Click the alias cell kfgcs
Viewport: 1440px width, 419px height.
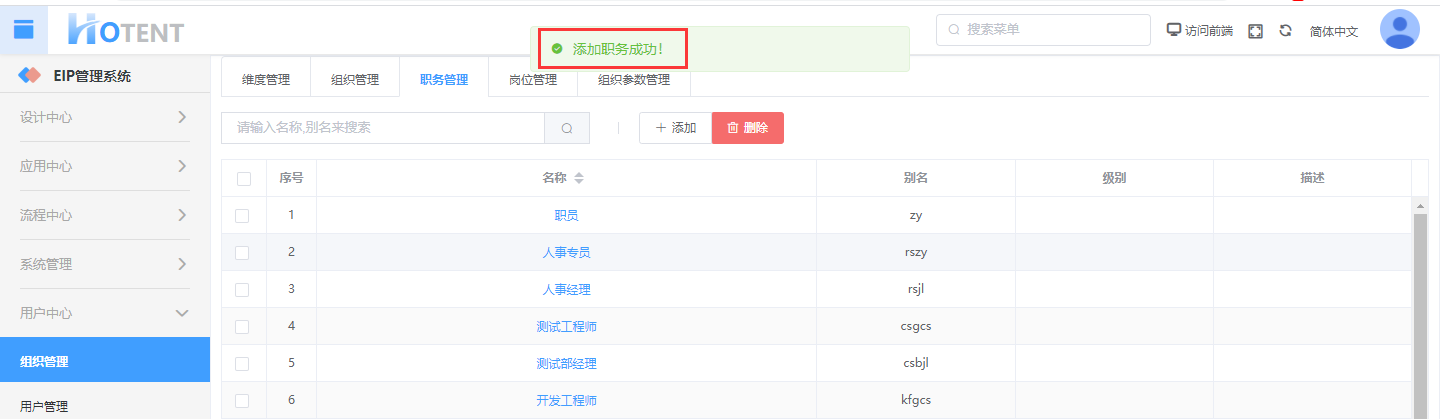[x=916, y=400]
